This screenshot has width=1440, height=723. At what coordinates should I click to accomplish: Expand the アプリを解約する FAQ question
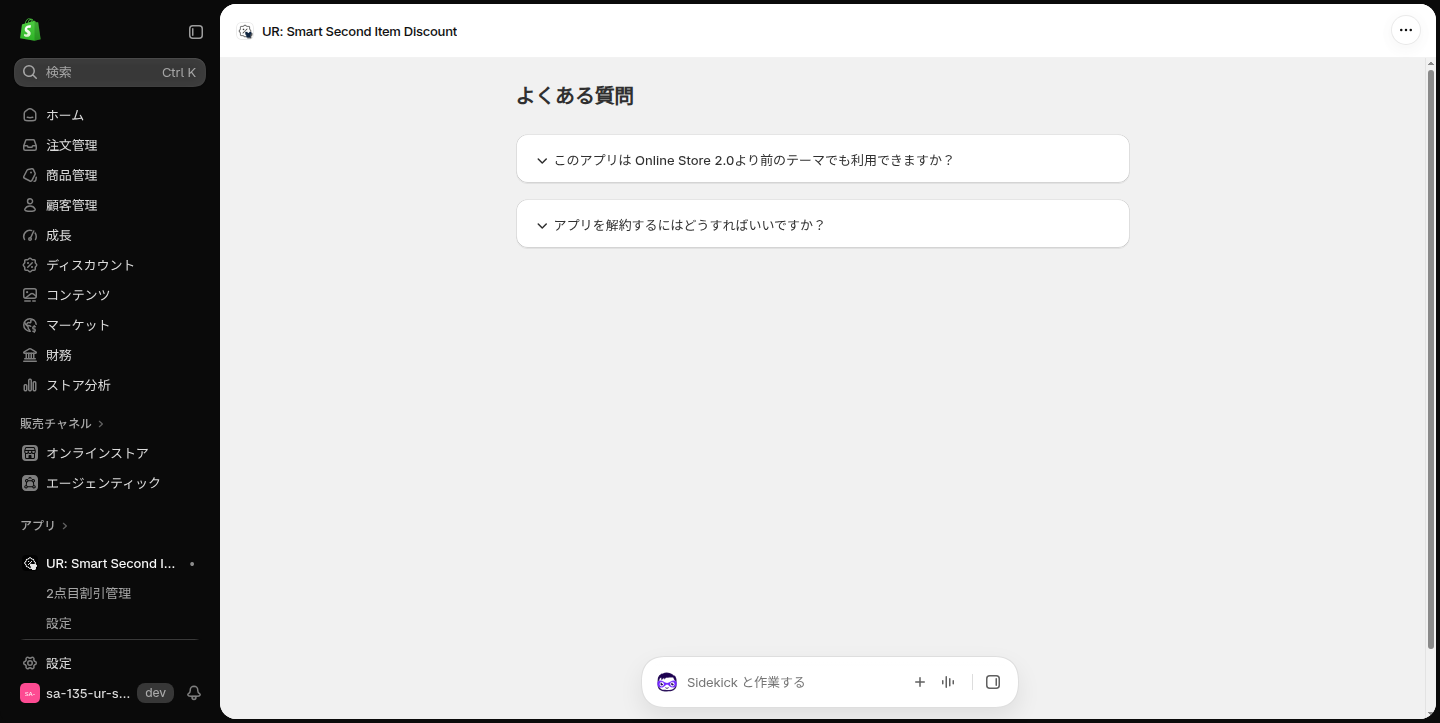point(823,224)
